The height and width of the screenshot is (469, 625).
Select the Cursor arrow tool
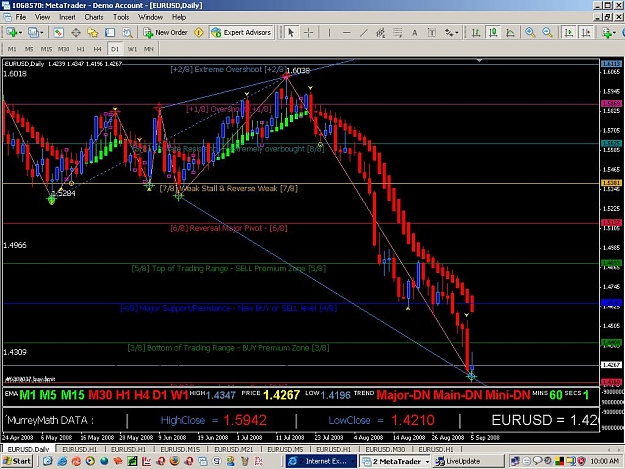(x=291, y=33)
